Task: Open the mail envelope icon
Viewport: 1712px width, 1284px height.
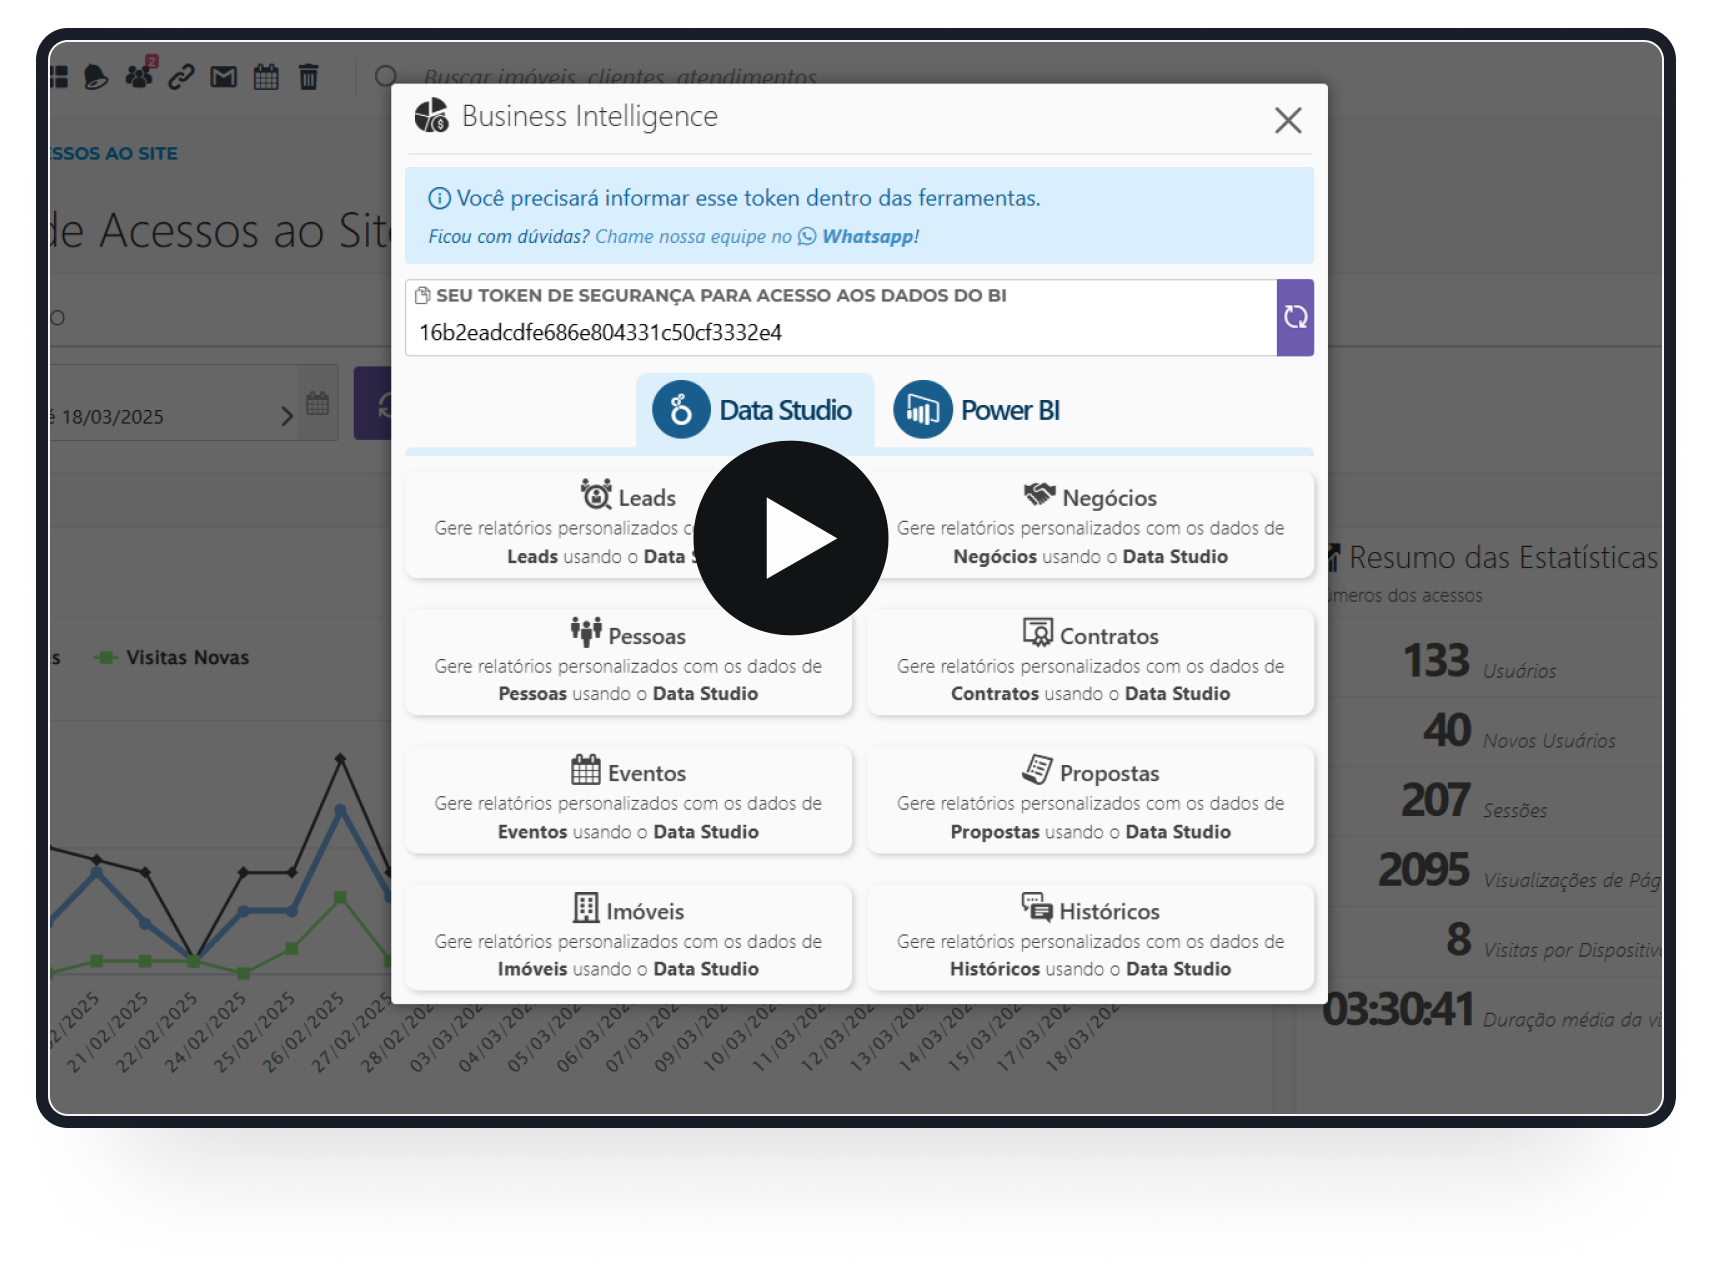Action: (223, 77)
